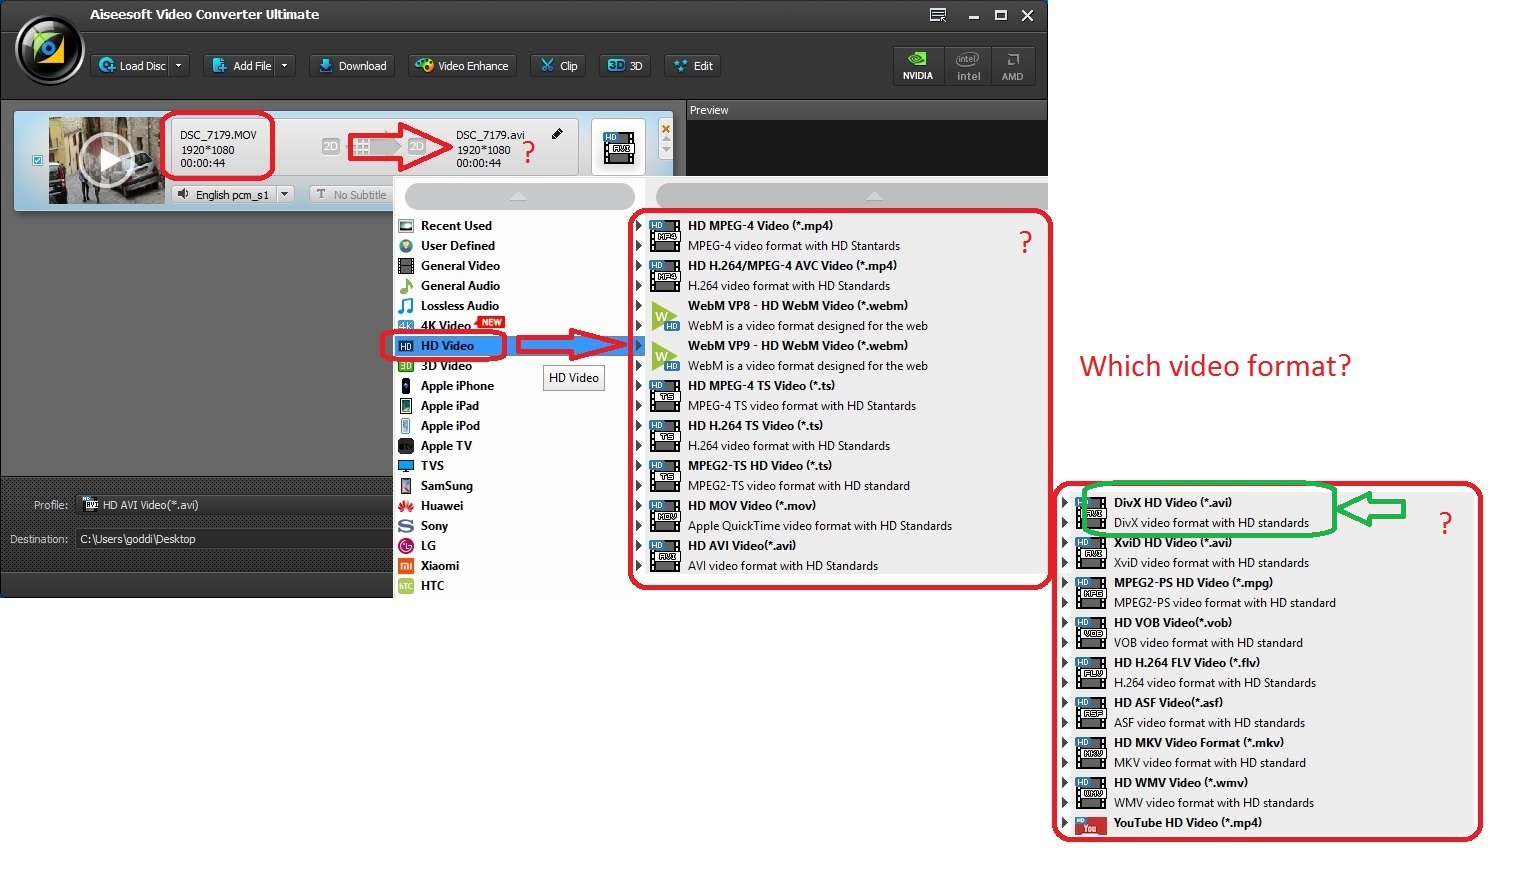Remove the file with the orange X icon
The image size is (1540, 872).
coord(666,129)
